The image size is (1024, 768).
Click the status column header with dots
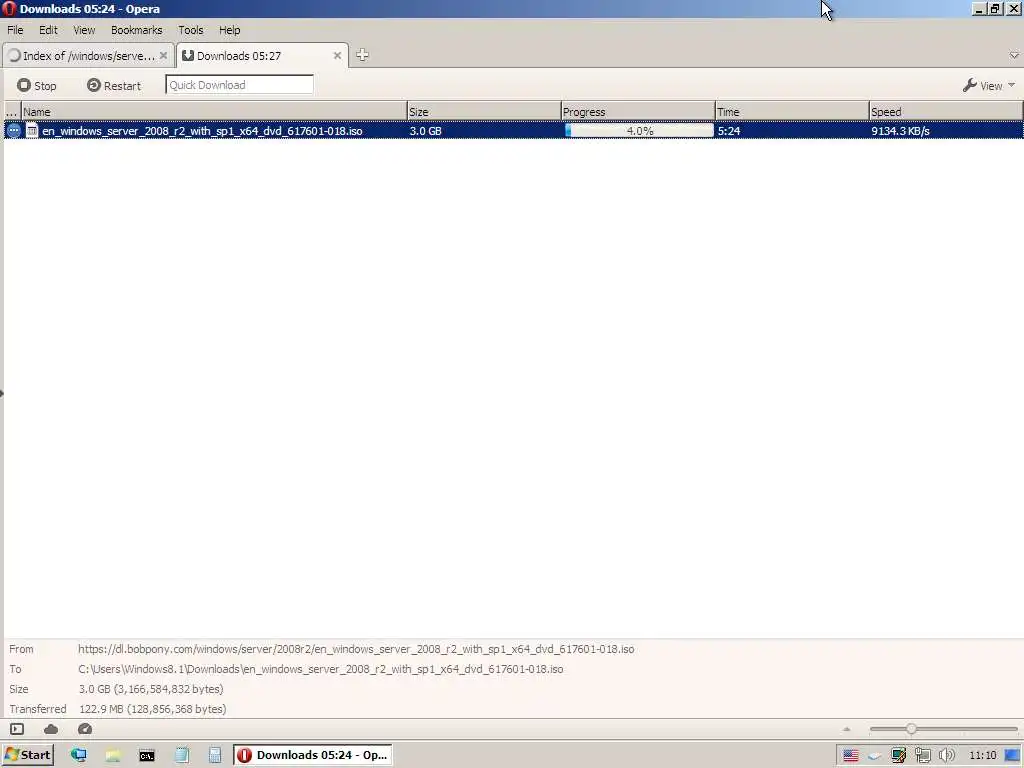[x=12, y=112]
